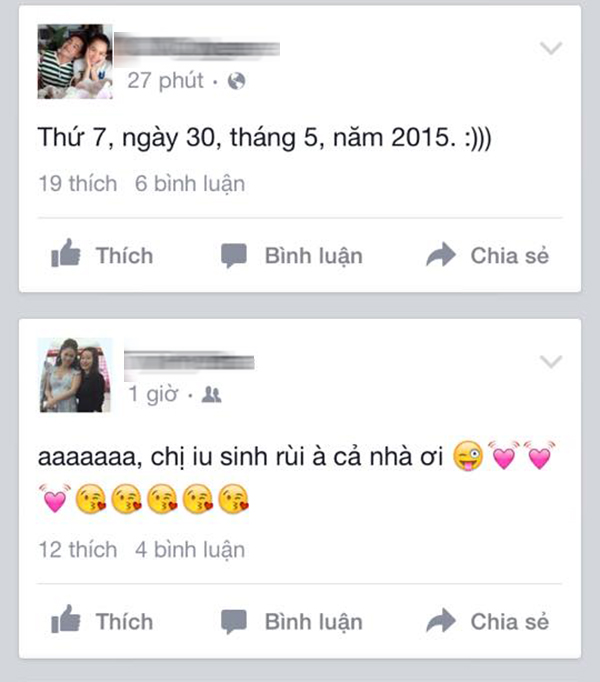Open the 4 bình luận comments link

pos(190,550)
